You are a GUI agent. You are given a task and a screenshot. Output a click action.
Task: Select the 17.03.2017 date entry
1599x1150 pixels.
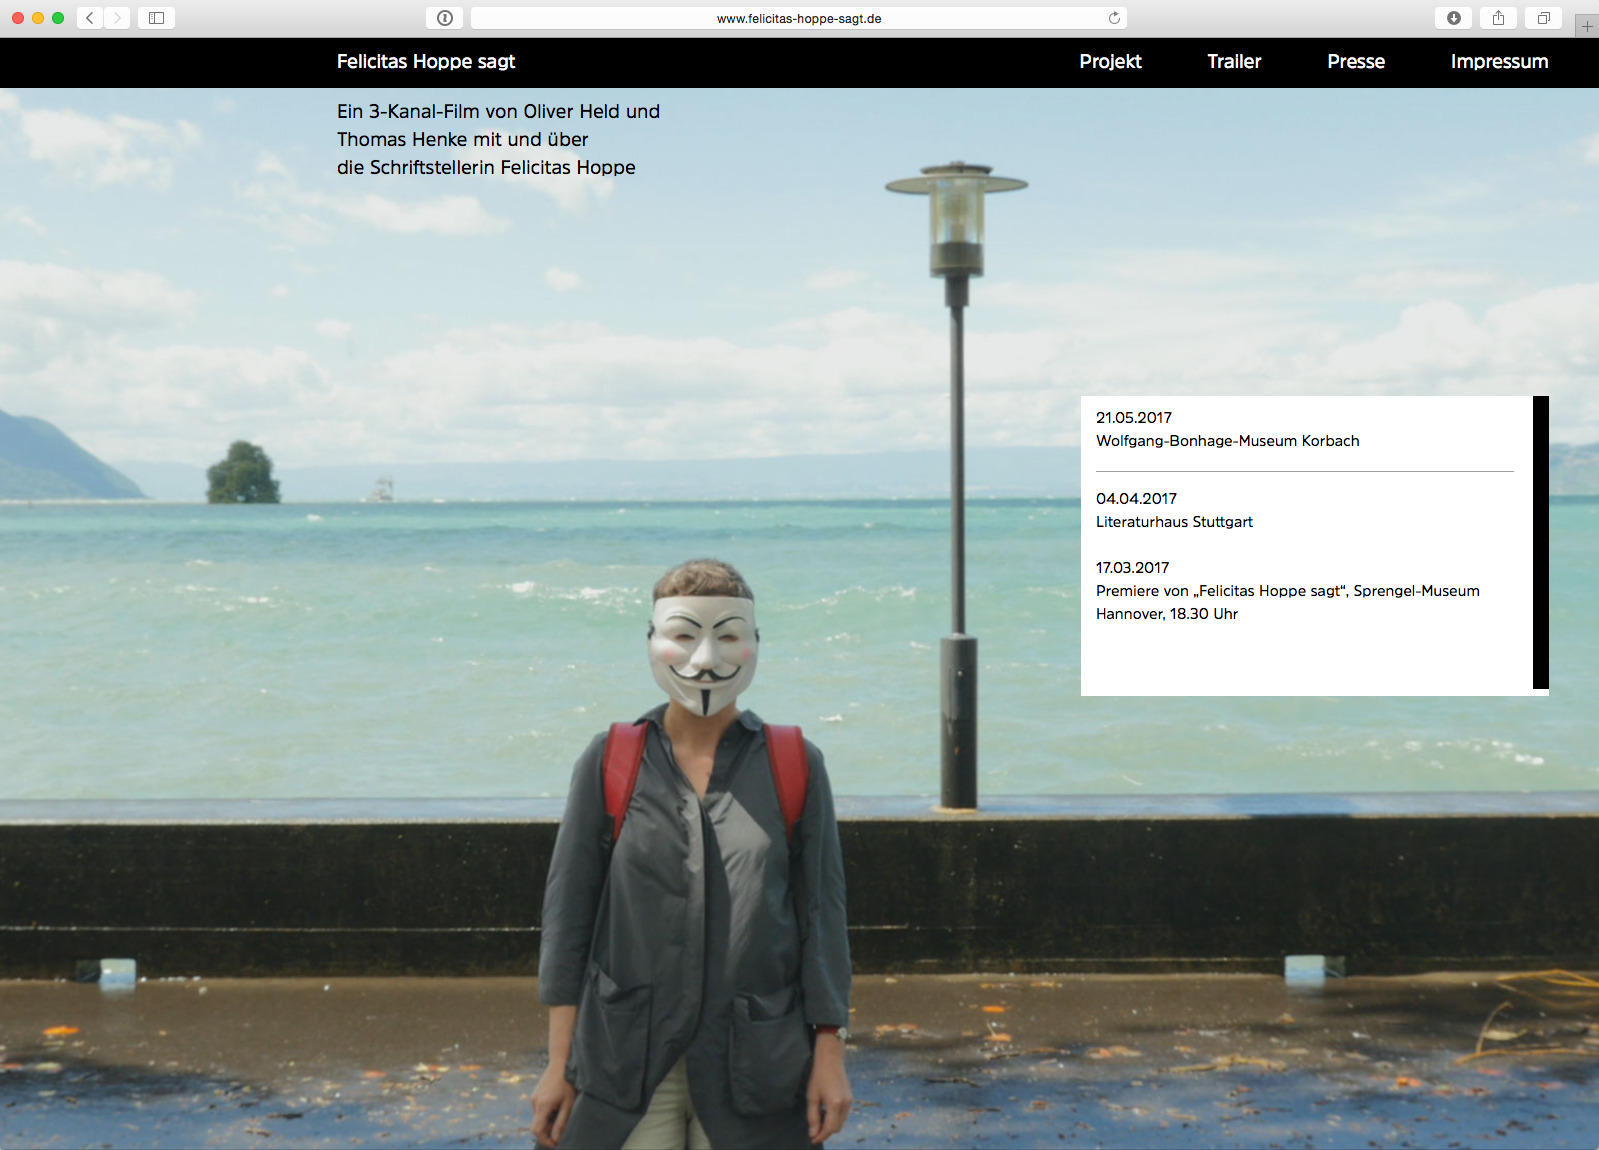[x=1132, y=568]
